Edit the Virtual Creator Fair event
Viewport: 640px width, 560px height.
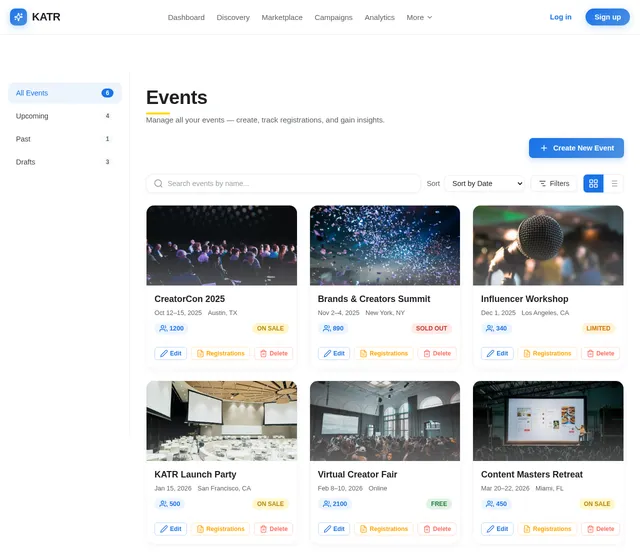(334, 529)
